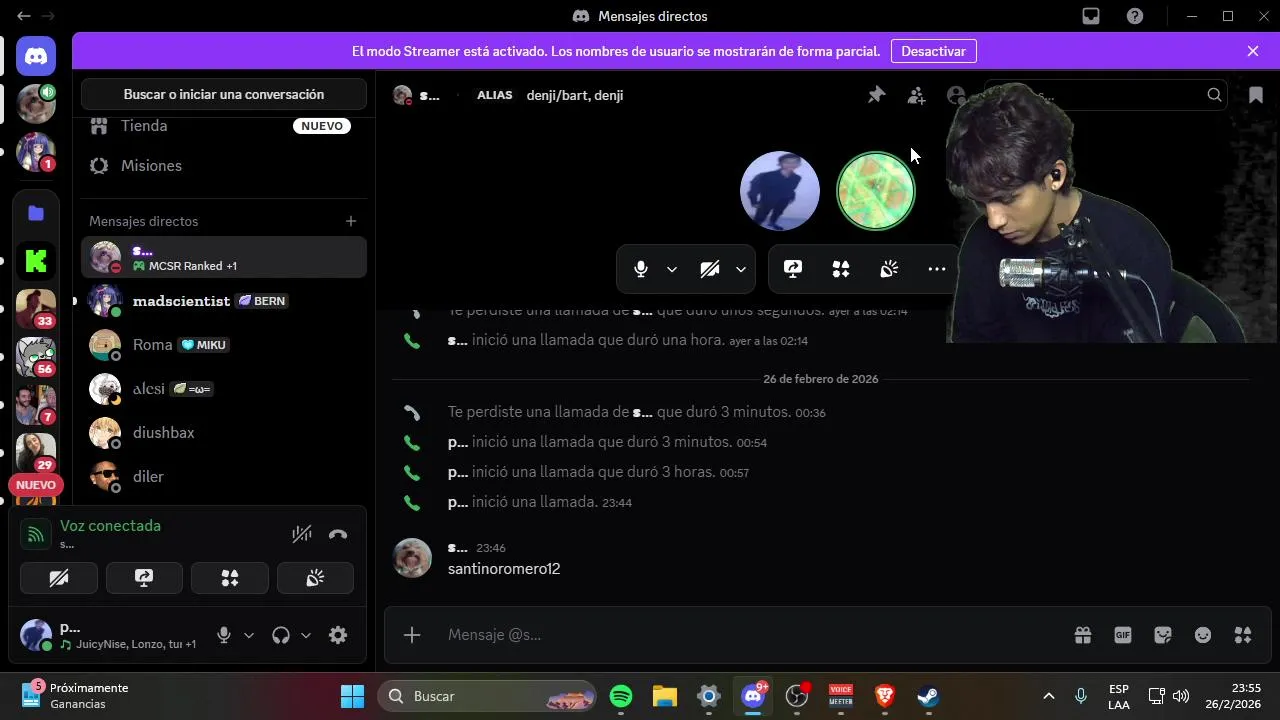Image resolution: width=1280 pixels, height=720 pixels.
Task: Turn on camera in call controls
Action: (x=710, y=269)
